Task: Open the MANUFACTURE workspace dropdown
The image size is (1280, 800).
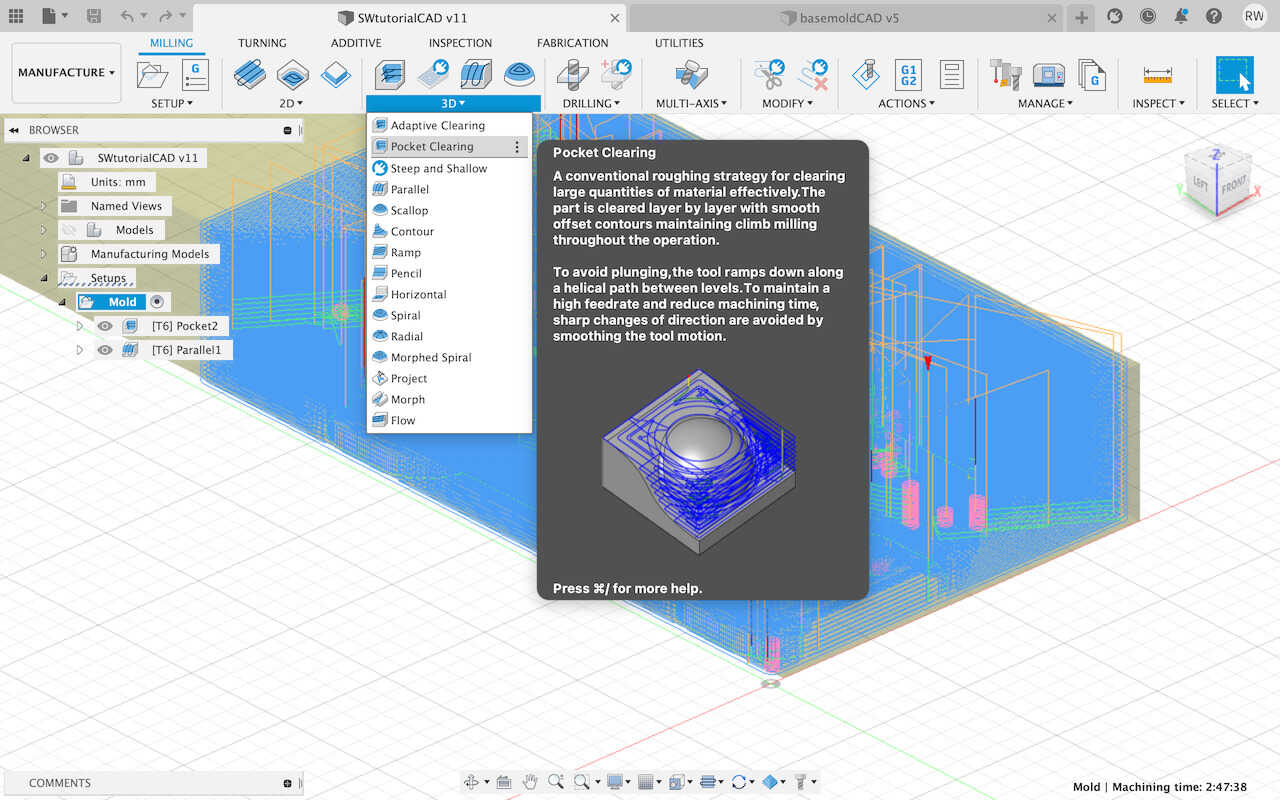Action: (66, 73)
